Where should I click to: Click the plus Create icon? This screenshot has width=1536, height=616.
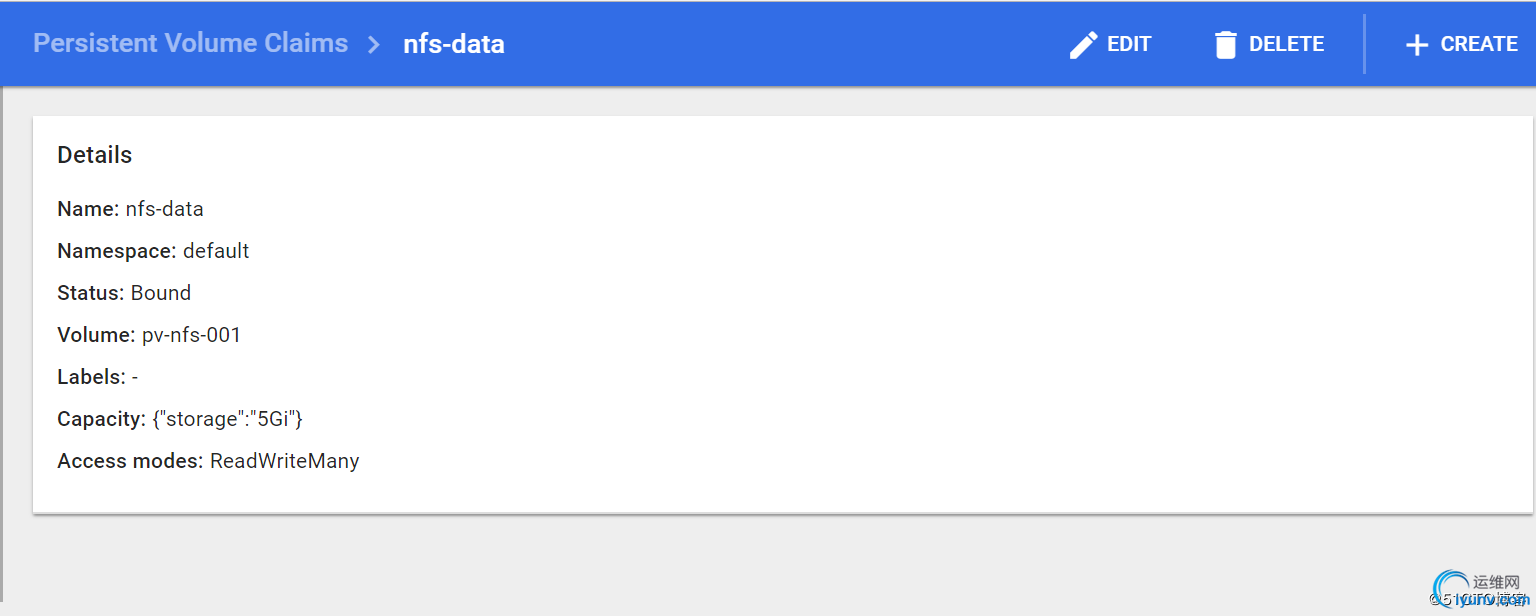[1416, 45]
